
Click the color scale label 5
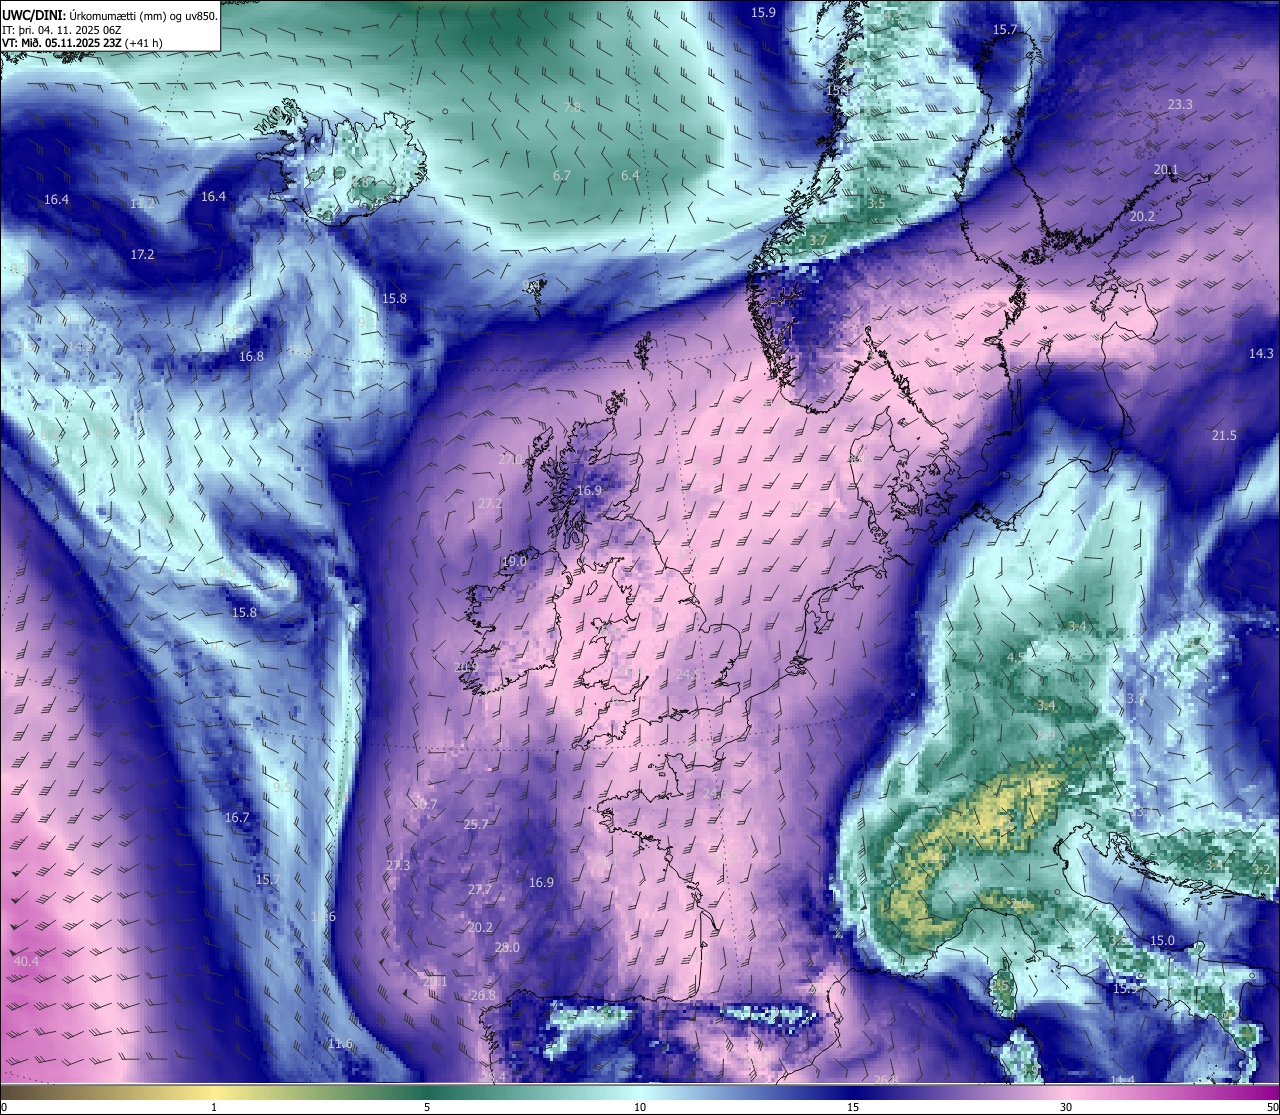[427, 1107]
